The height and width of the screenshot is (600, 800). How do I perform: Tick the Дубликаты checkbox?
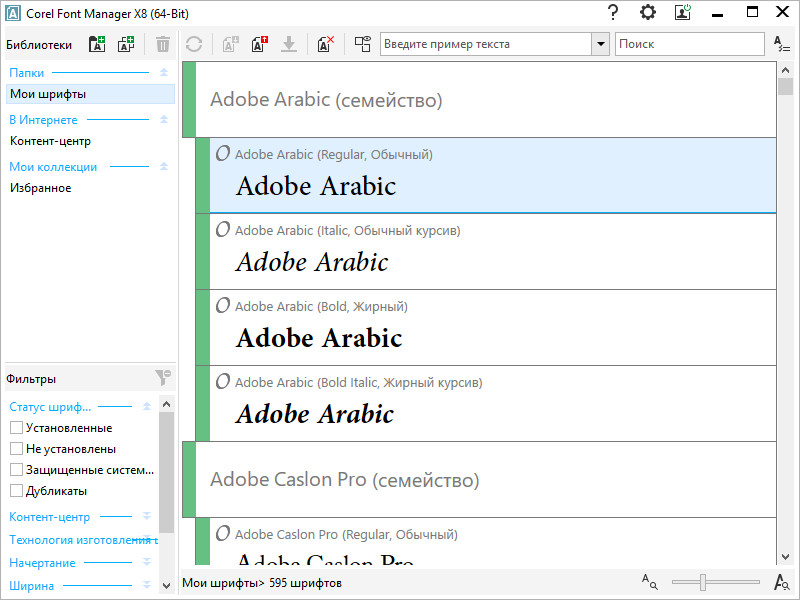[16, 491]
